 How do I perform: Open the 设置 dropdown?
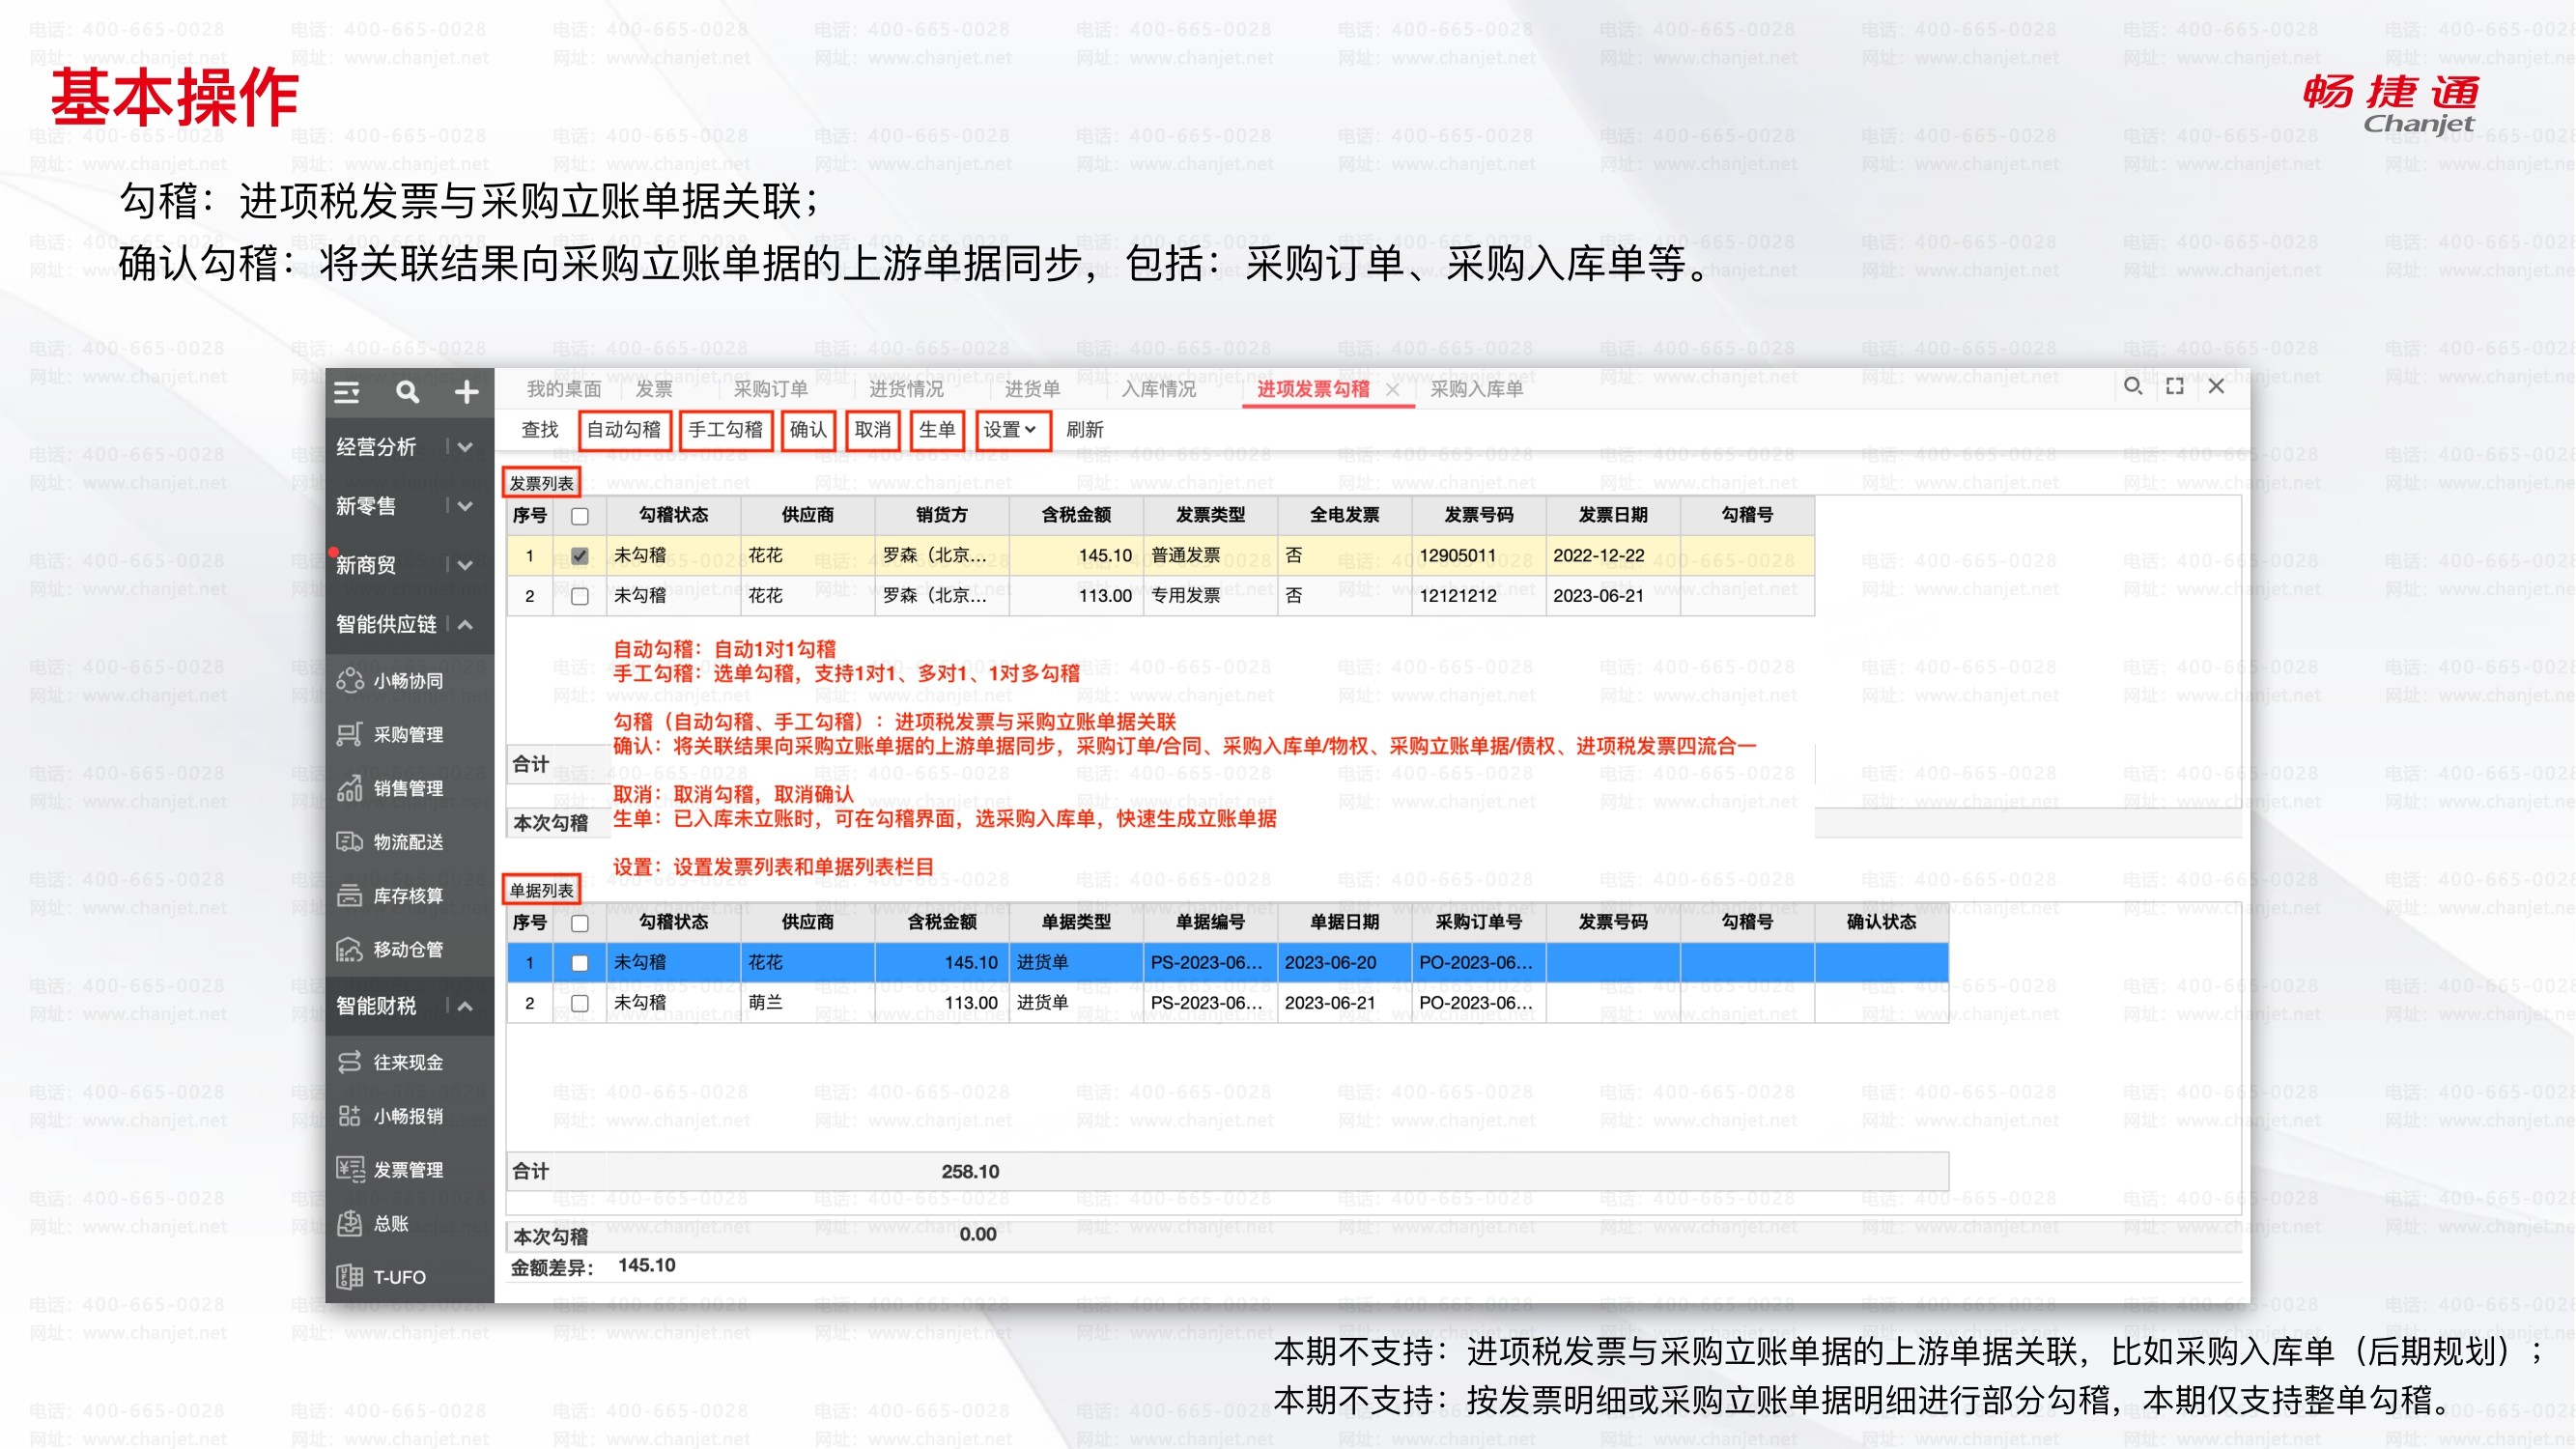[1011, 430]
